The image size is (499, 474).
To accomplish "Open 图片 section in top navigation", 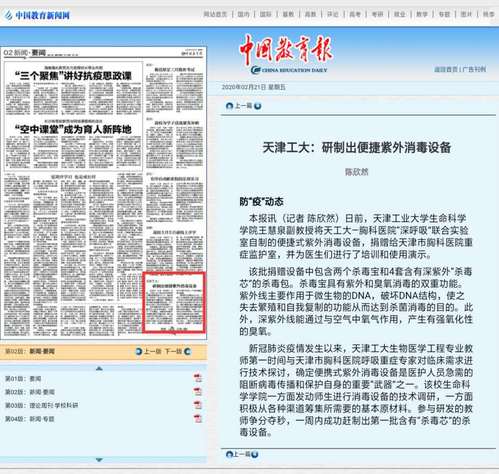I will coord(466,14).
